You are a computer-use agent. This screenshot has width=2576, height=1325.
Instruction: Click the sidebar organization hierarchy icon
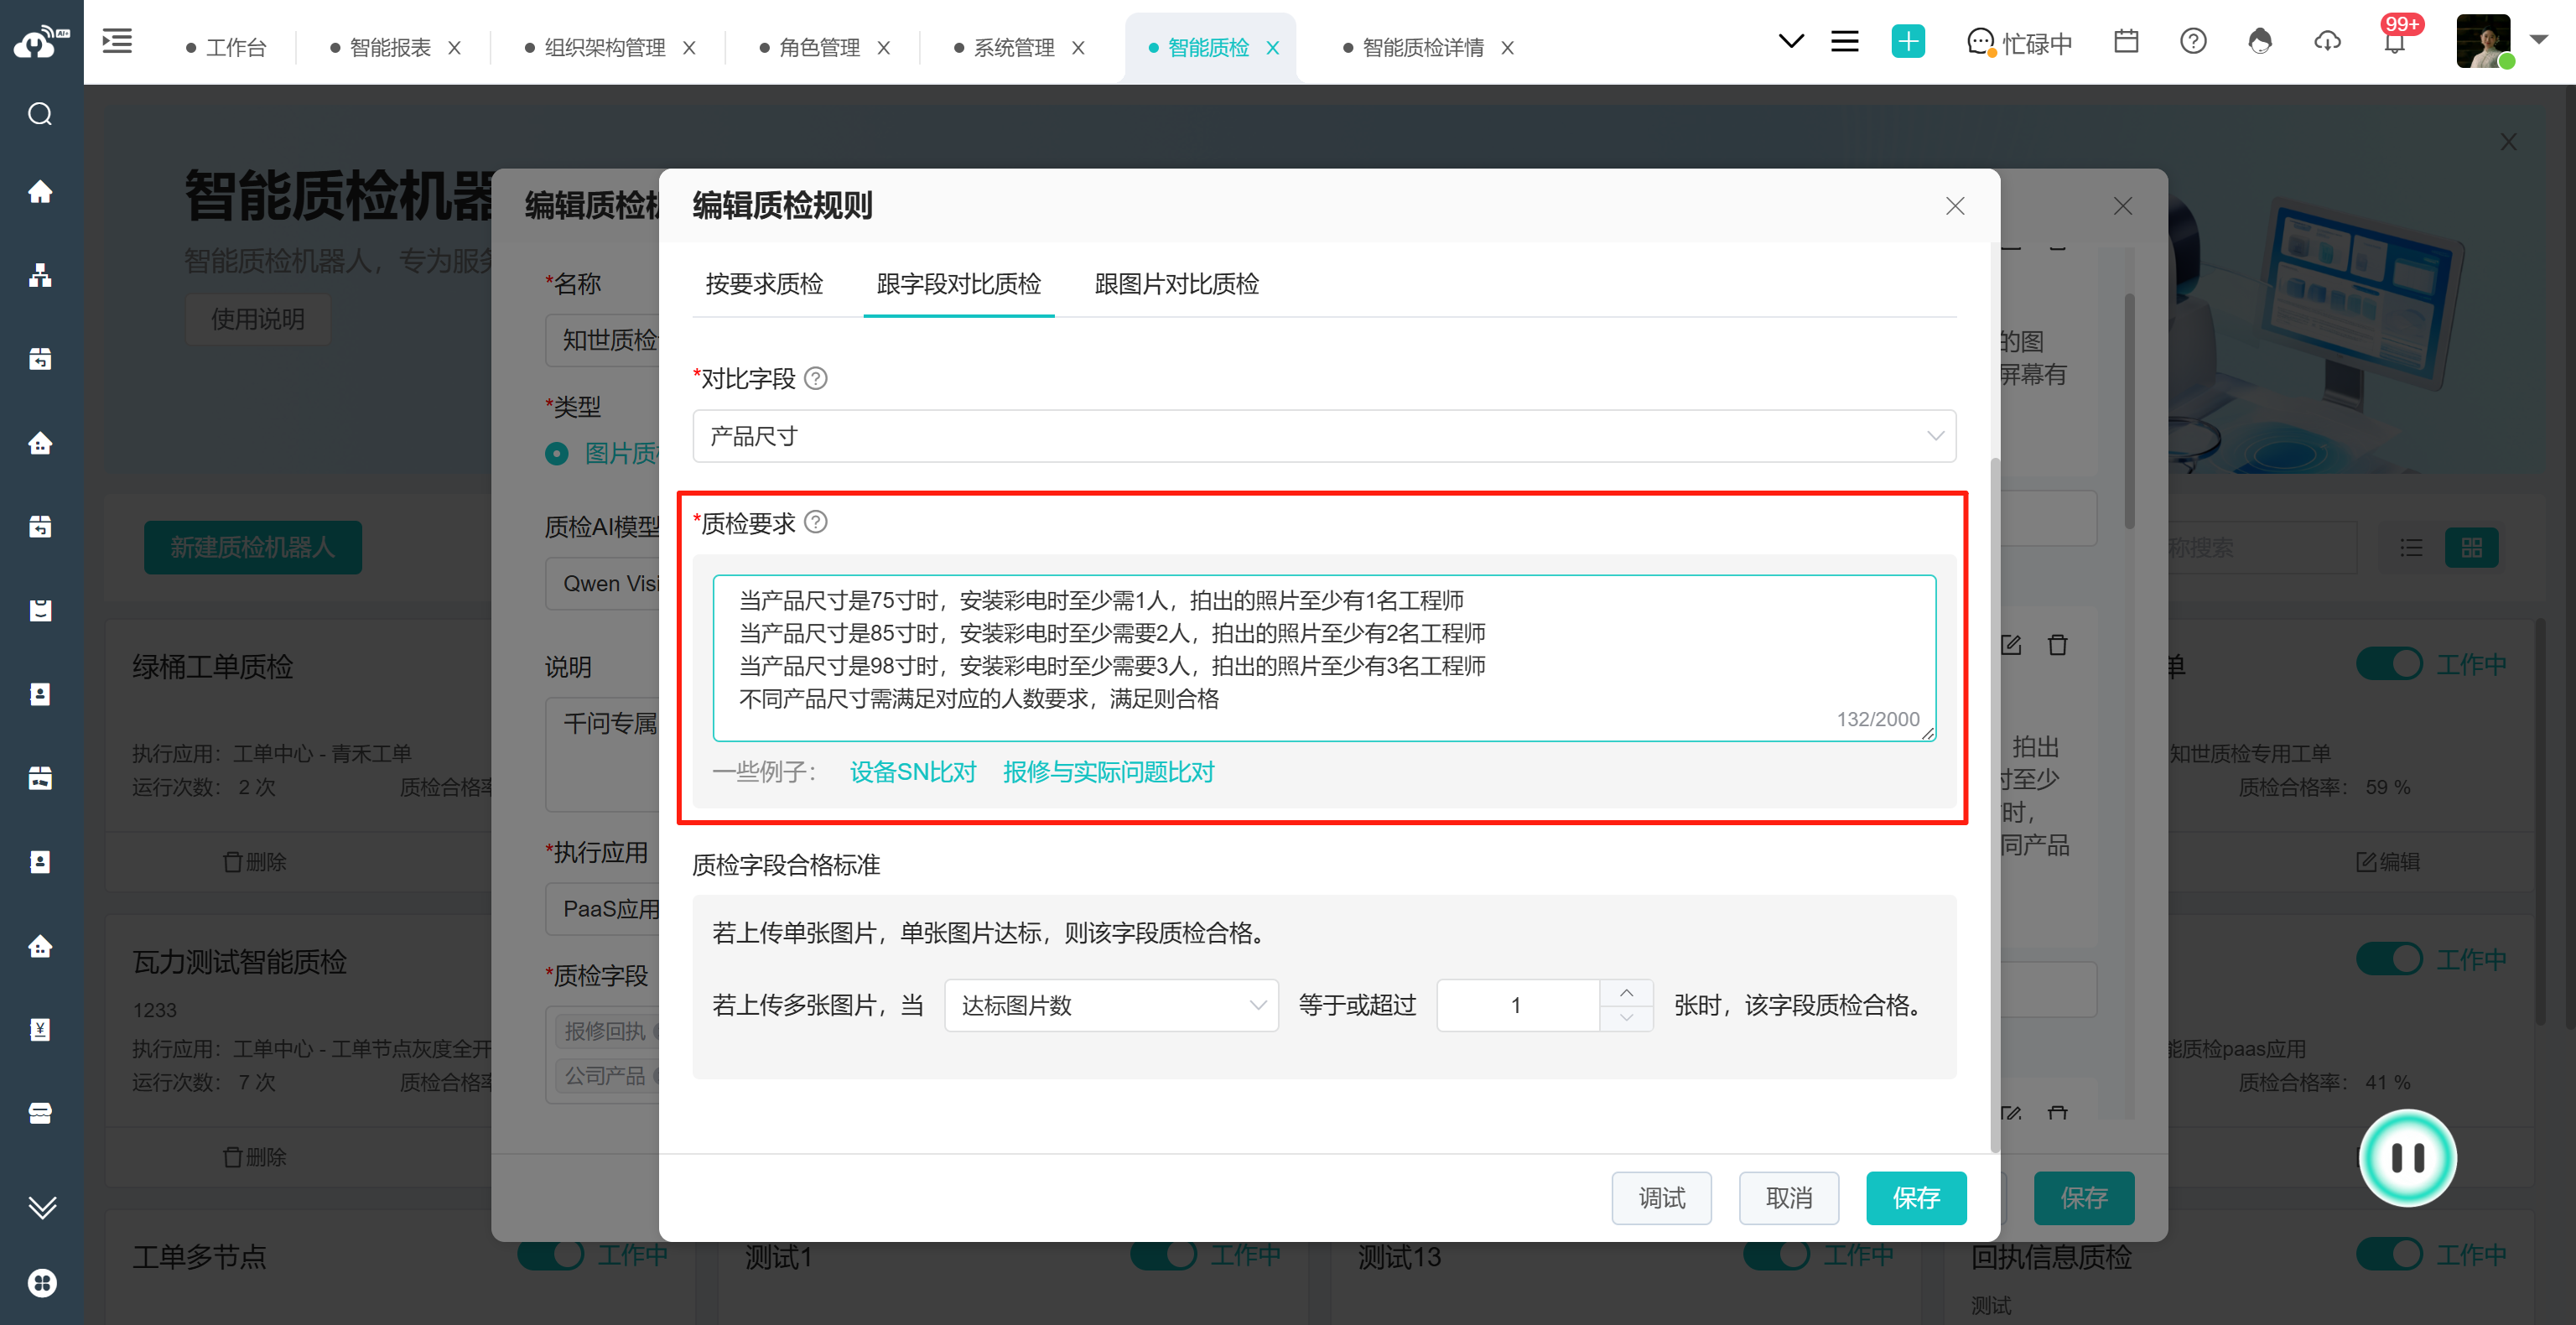[x=40, y=275]
